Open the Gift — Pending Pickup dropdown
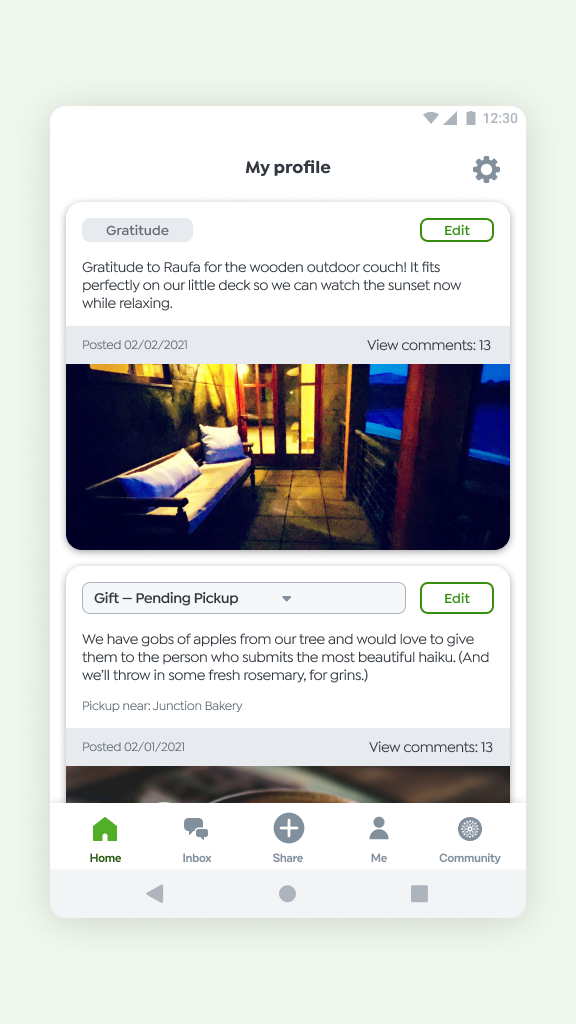 244,598
